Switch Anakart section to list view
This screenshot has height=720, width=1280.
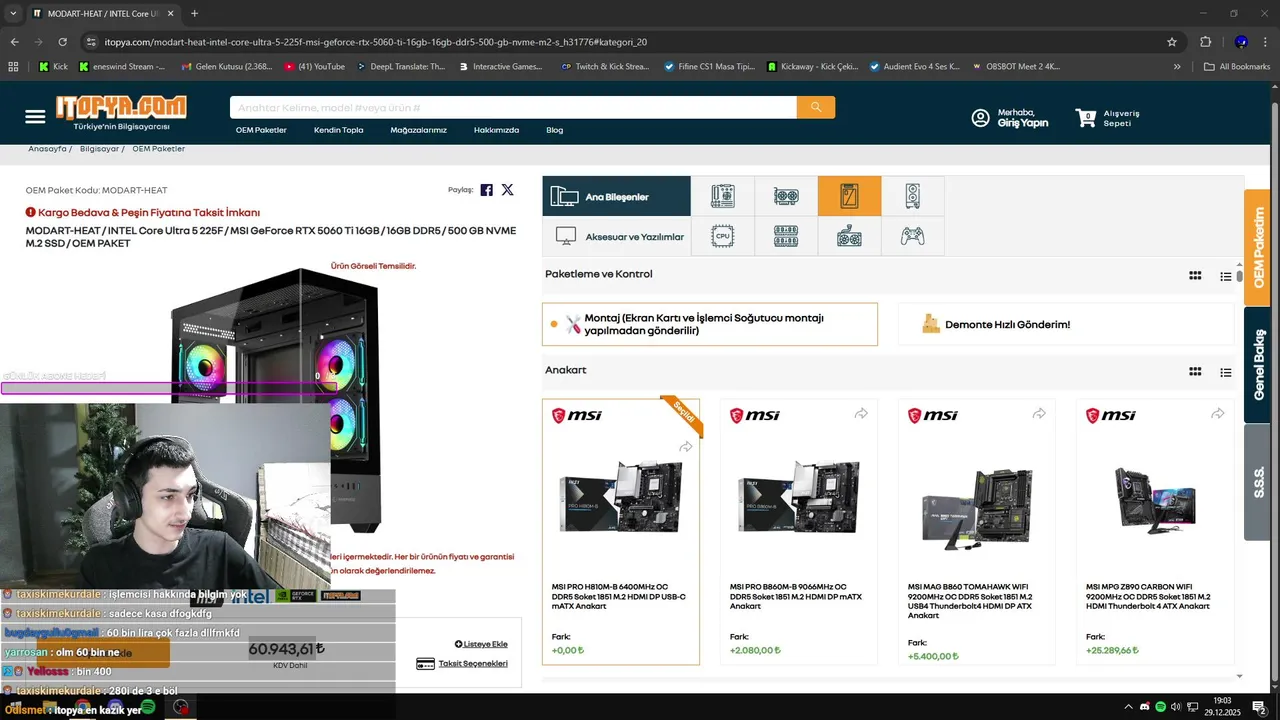(x=1226, y=372)
